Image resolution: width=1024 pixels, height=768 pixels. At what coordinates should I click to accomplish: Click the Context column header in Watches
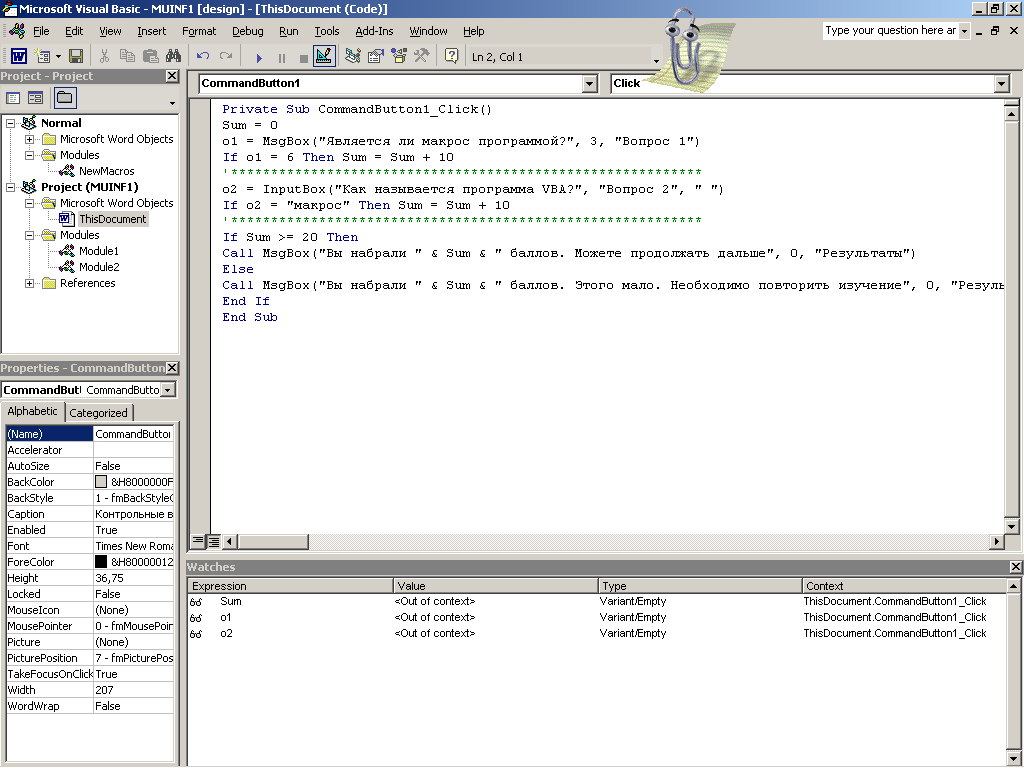point(903,586)
